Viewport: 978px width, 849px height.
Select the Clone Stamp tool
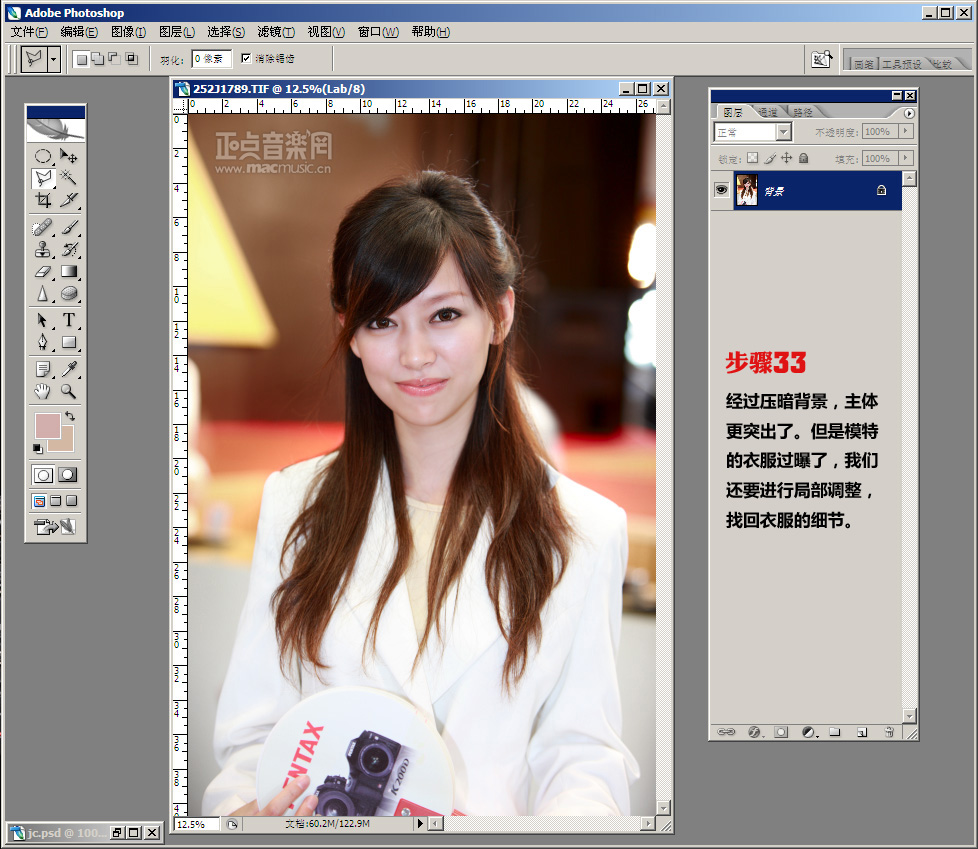(x=43, y=249)
